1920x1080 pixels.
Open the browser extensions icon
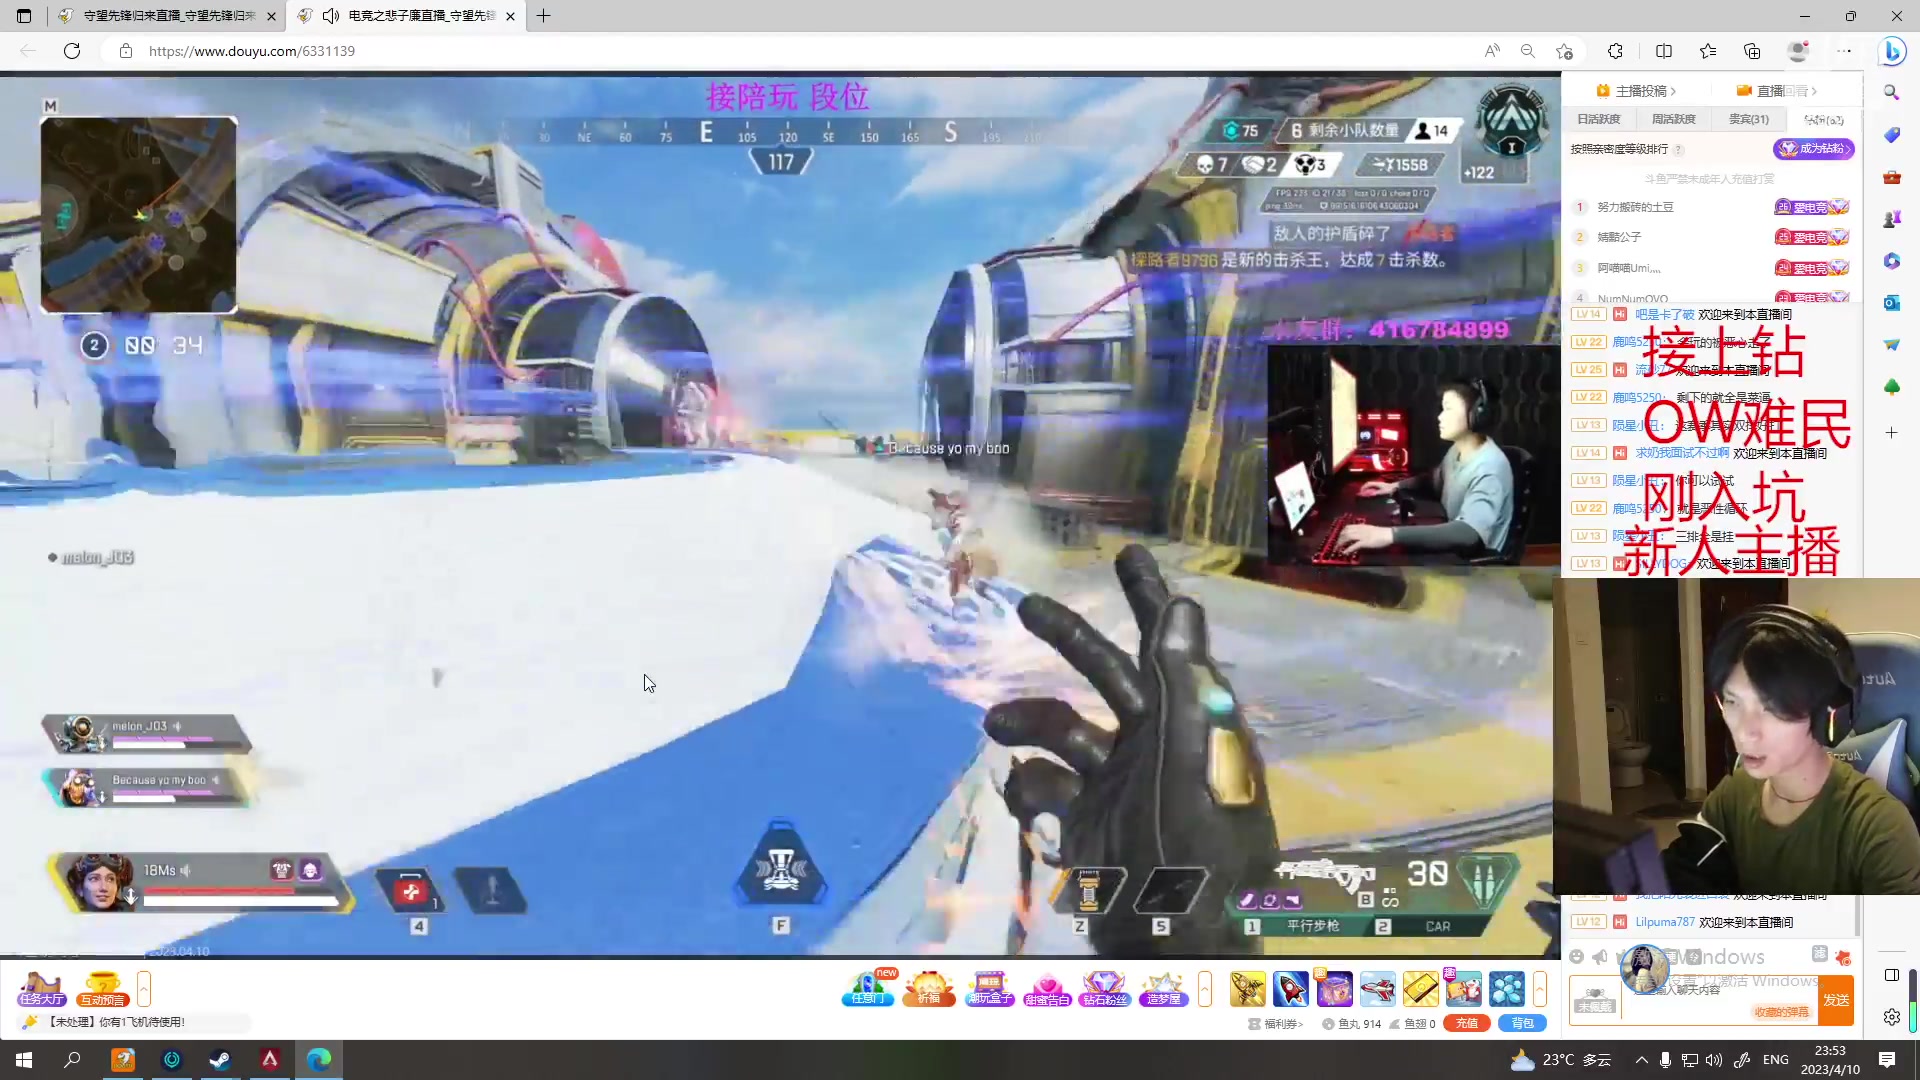point(1615,51)
